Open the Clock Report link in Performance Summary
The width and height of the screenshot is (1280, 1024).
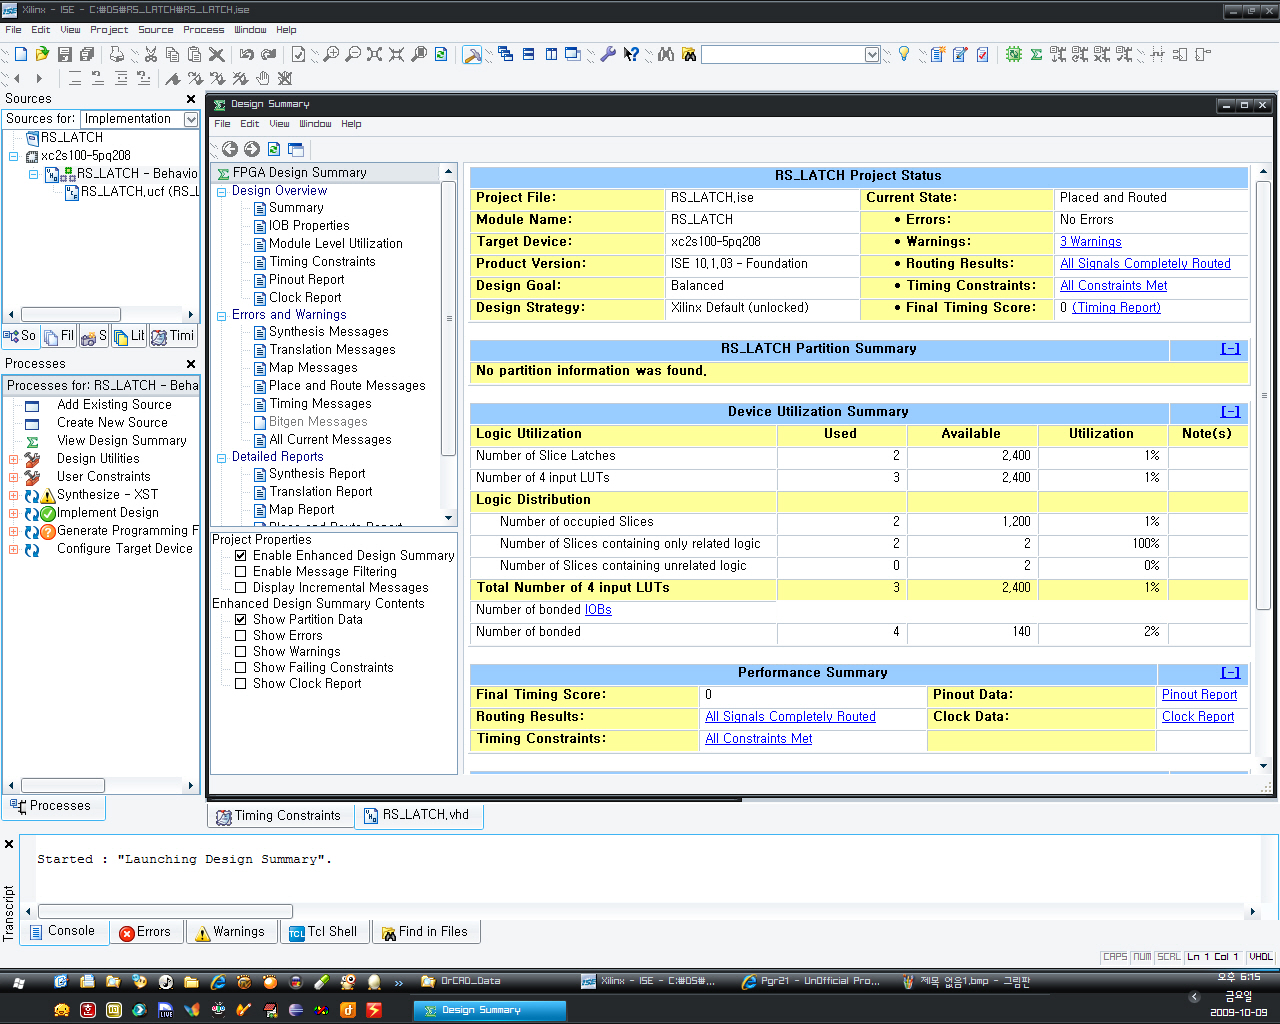(1198, 717)
